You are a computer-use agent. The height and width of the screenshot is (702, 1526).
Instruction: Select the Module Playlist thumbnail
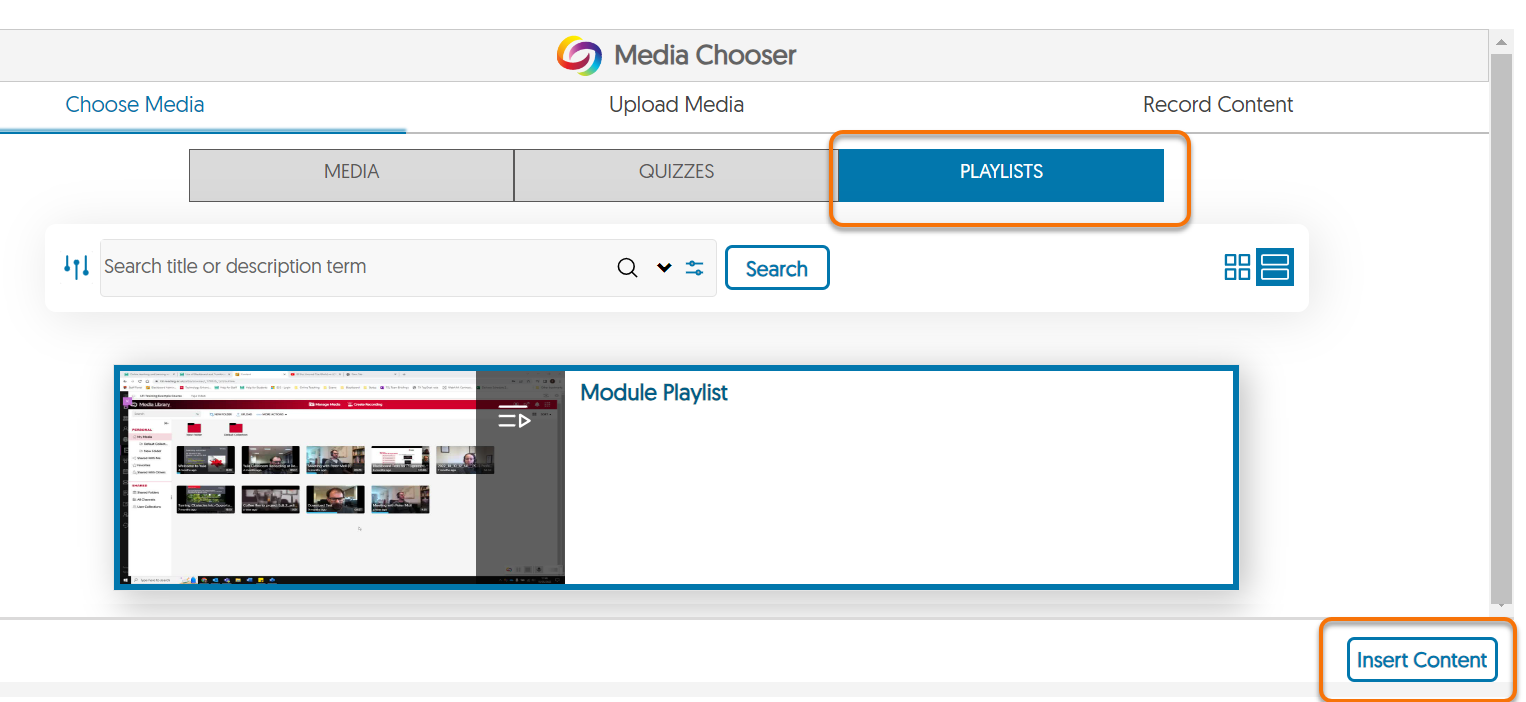(340, 476)
